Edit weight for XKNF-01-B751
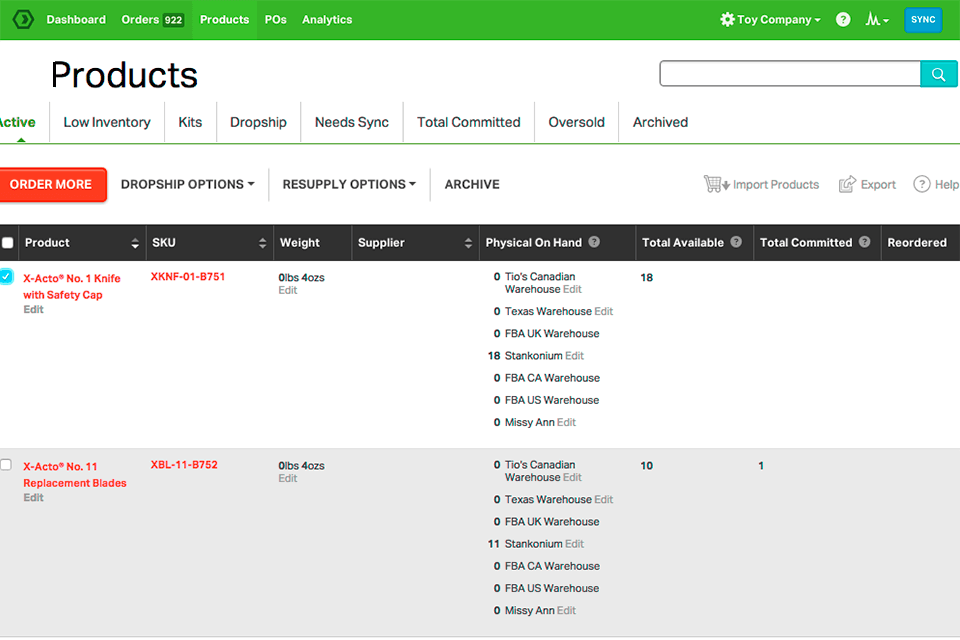 (287, 290)
